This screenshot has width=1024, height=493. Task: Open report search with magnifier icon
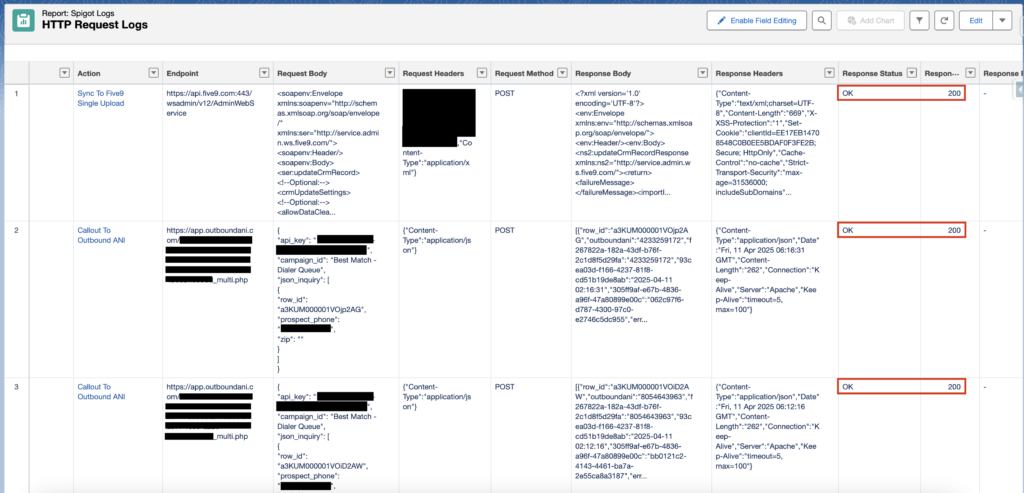(x=822, y=21)
